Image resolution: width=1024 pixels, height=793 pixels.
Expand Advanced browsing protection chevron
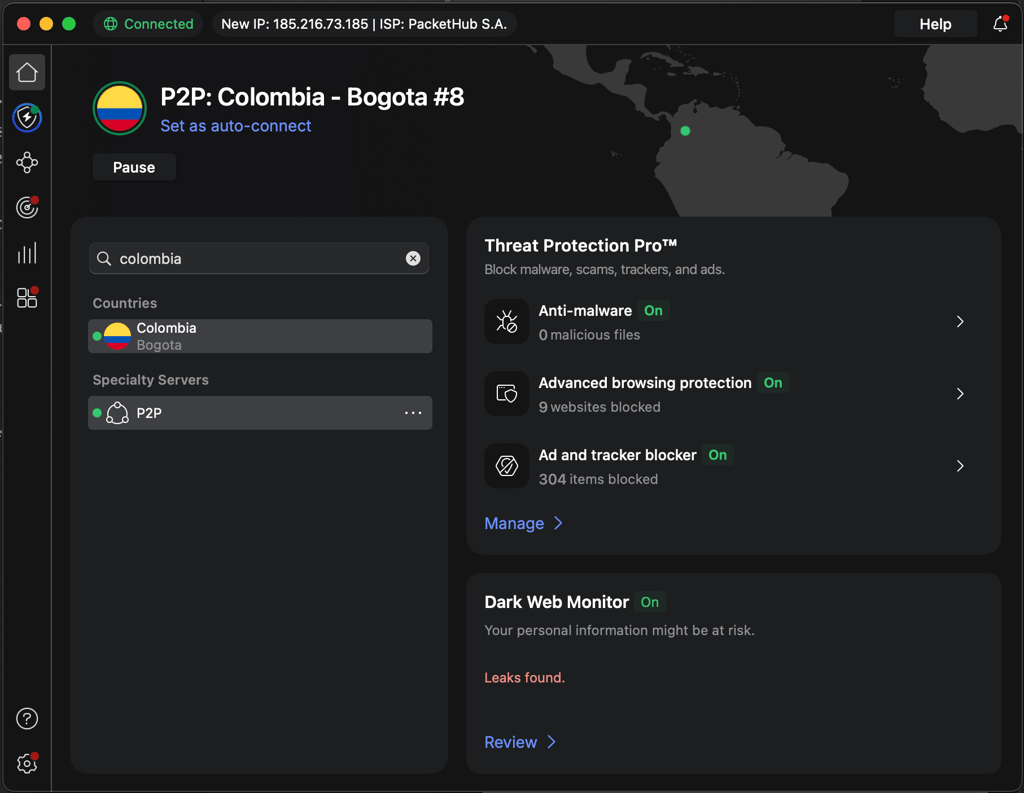tap(960, 394)
